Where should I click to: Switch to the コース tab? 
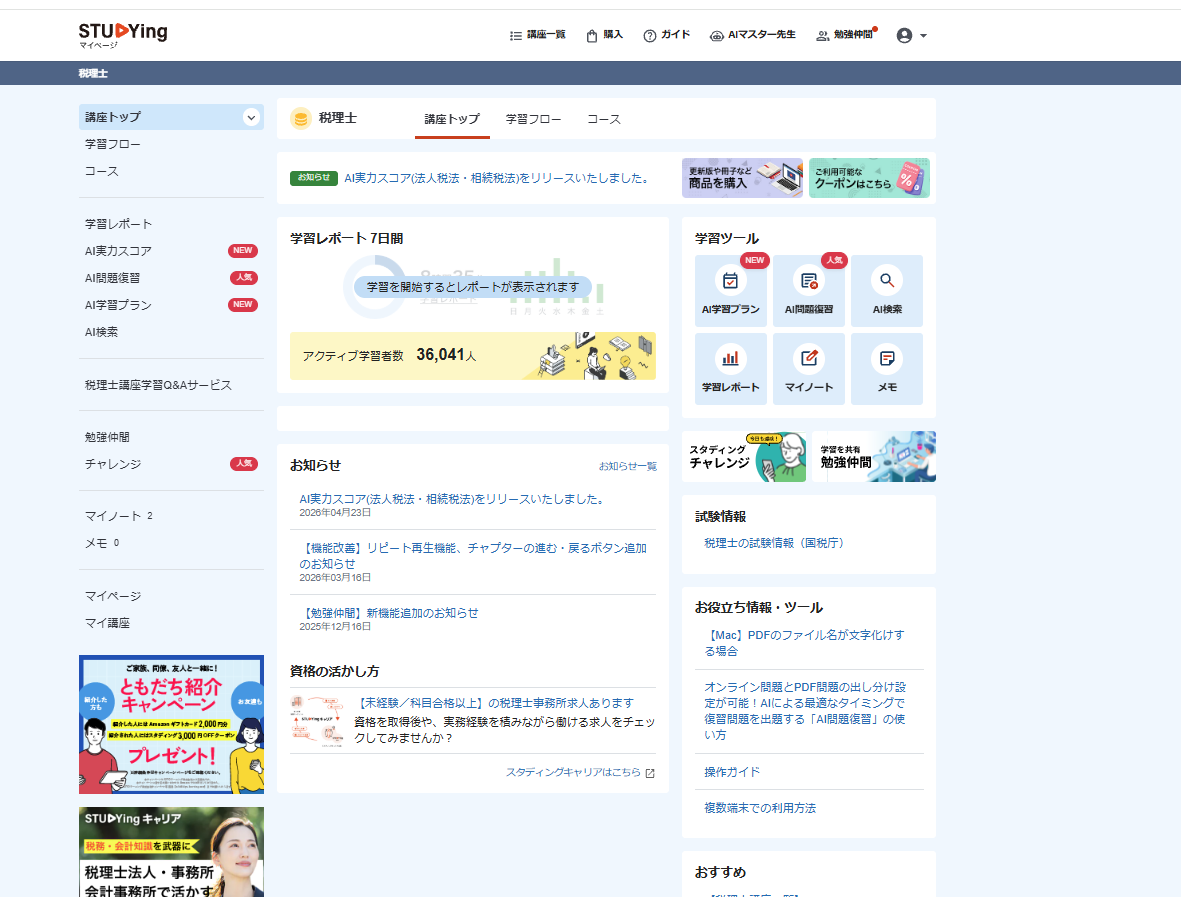coord(604,119)
